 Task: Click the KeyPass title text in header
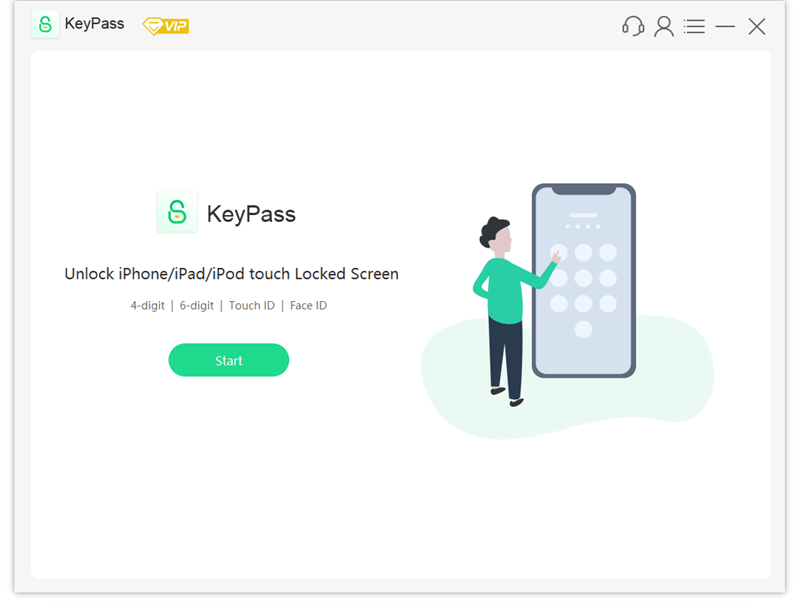click(94, 23)
